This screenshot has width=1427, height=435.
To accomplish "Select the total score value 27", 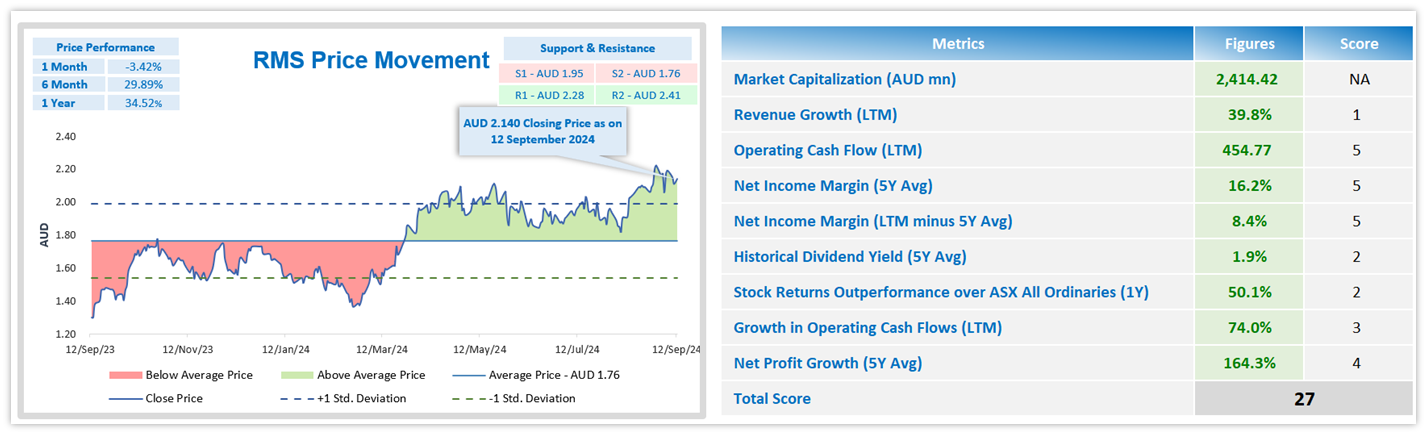I will (1303, 398).
